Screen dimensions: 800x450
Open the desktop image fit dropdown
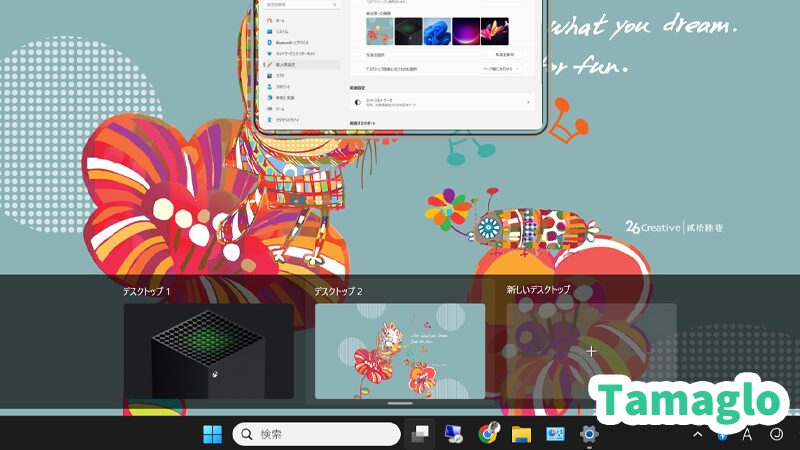pos(501,68)
